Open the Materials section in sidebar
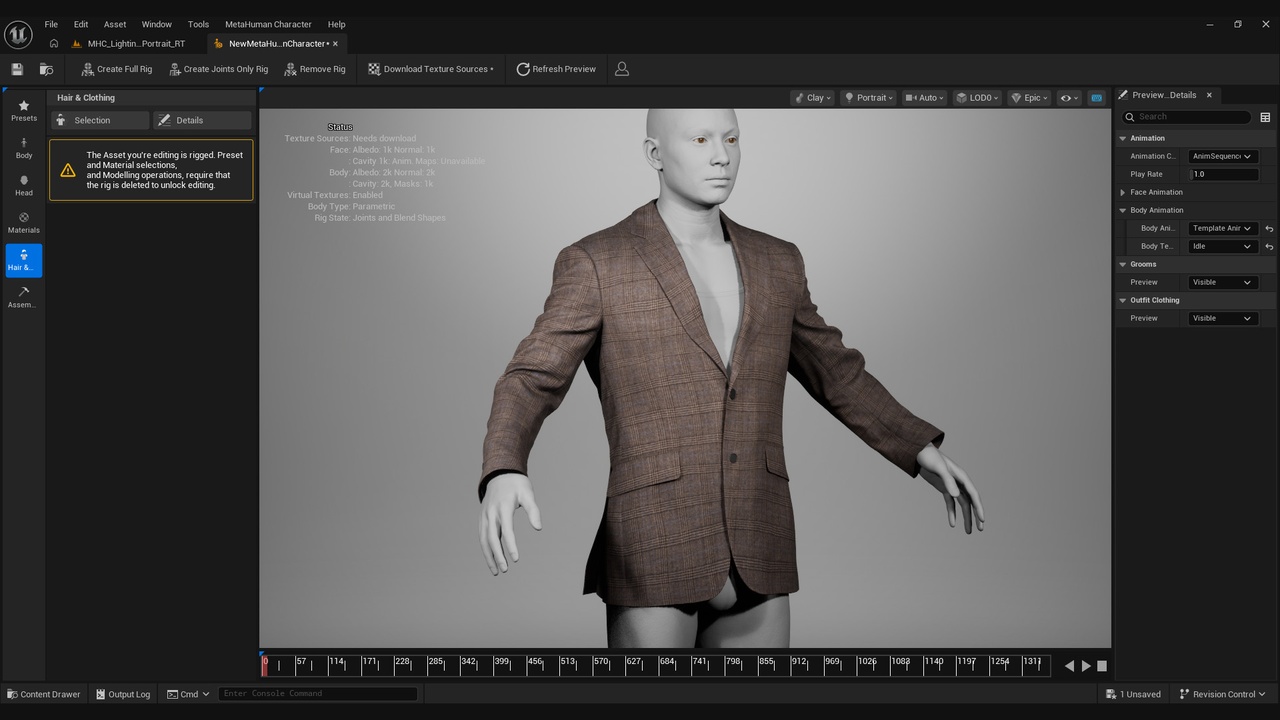This screenshot has width=1280, height=720. click(x=24, y=223)
